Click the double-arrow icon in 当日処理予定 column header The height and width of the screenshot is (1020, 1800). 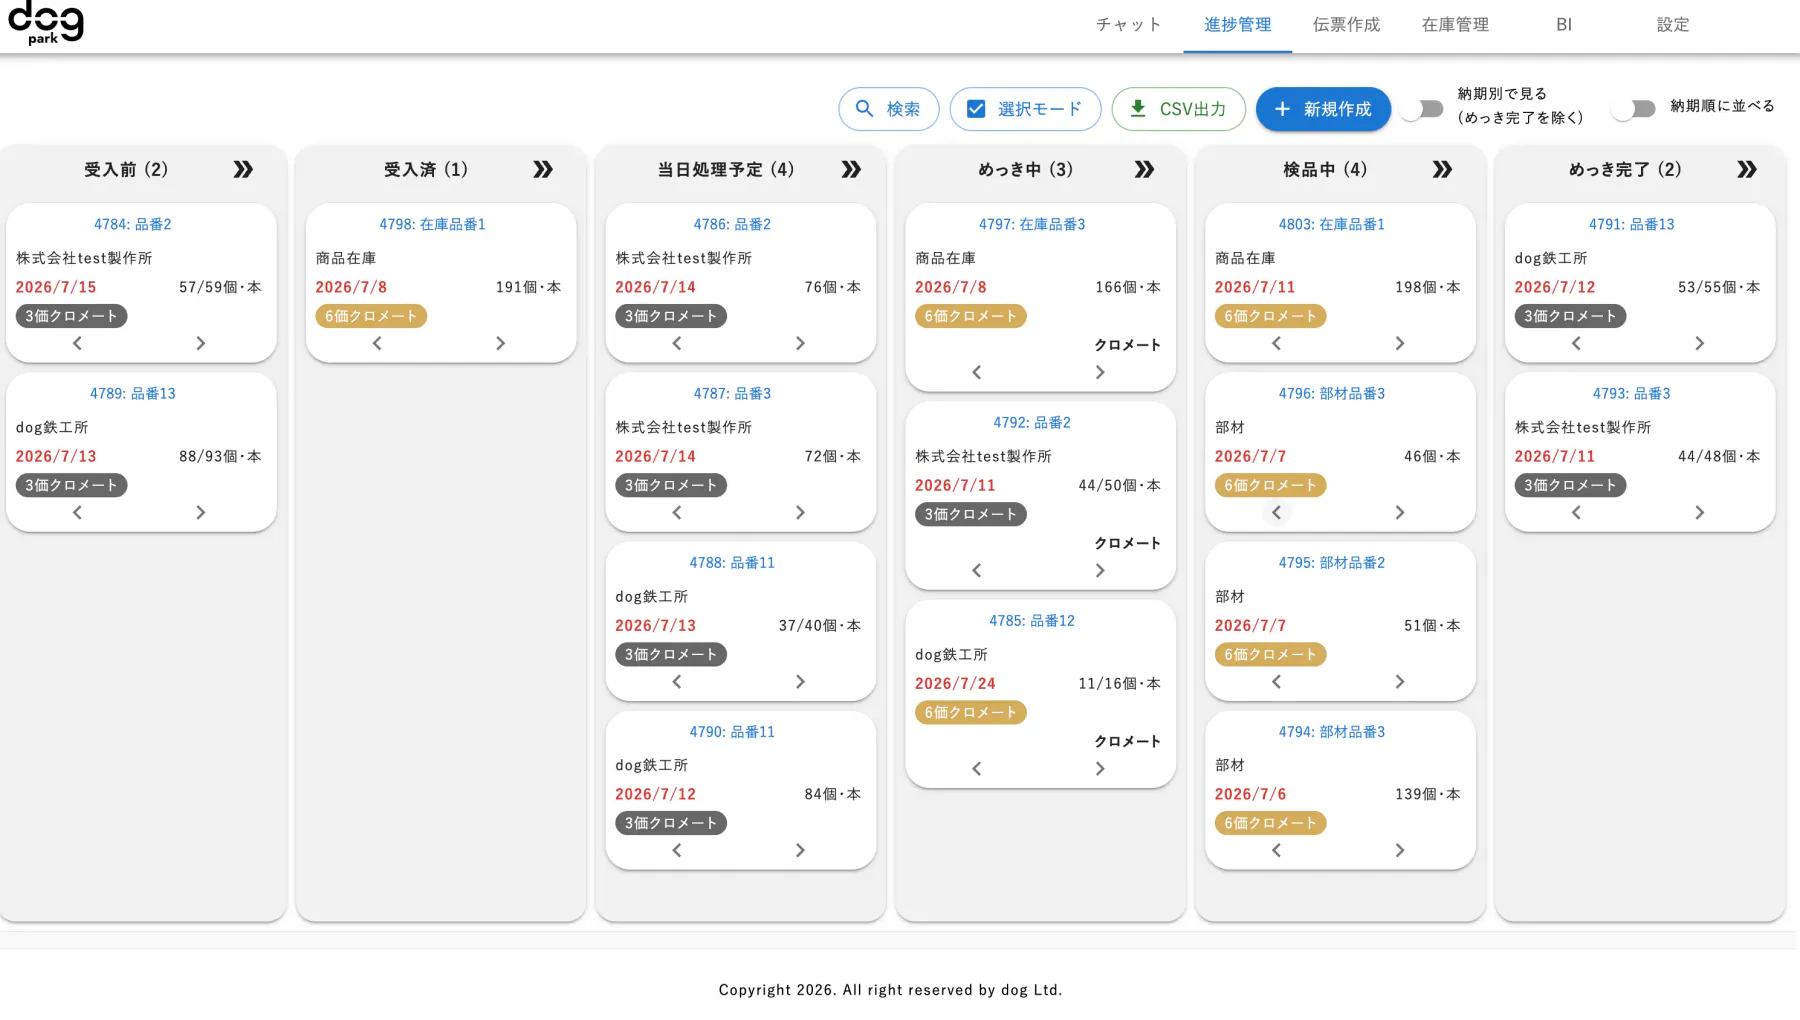point(851,170)
